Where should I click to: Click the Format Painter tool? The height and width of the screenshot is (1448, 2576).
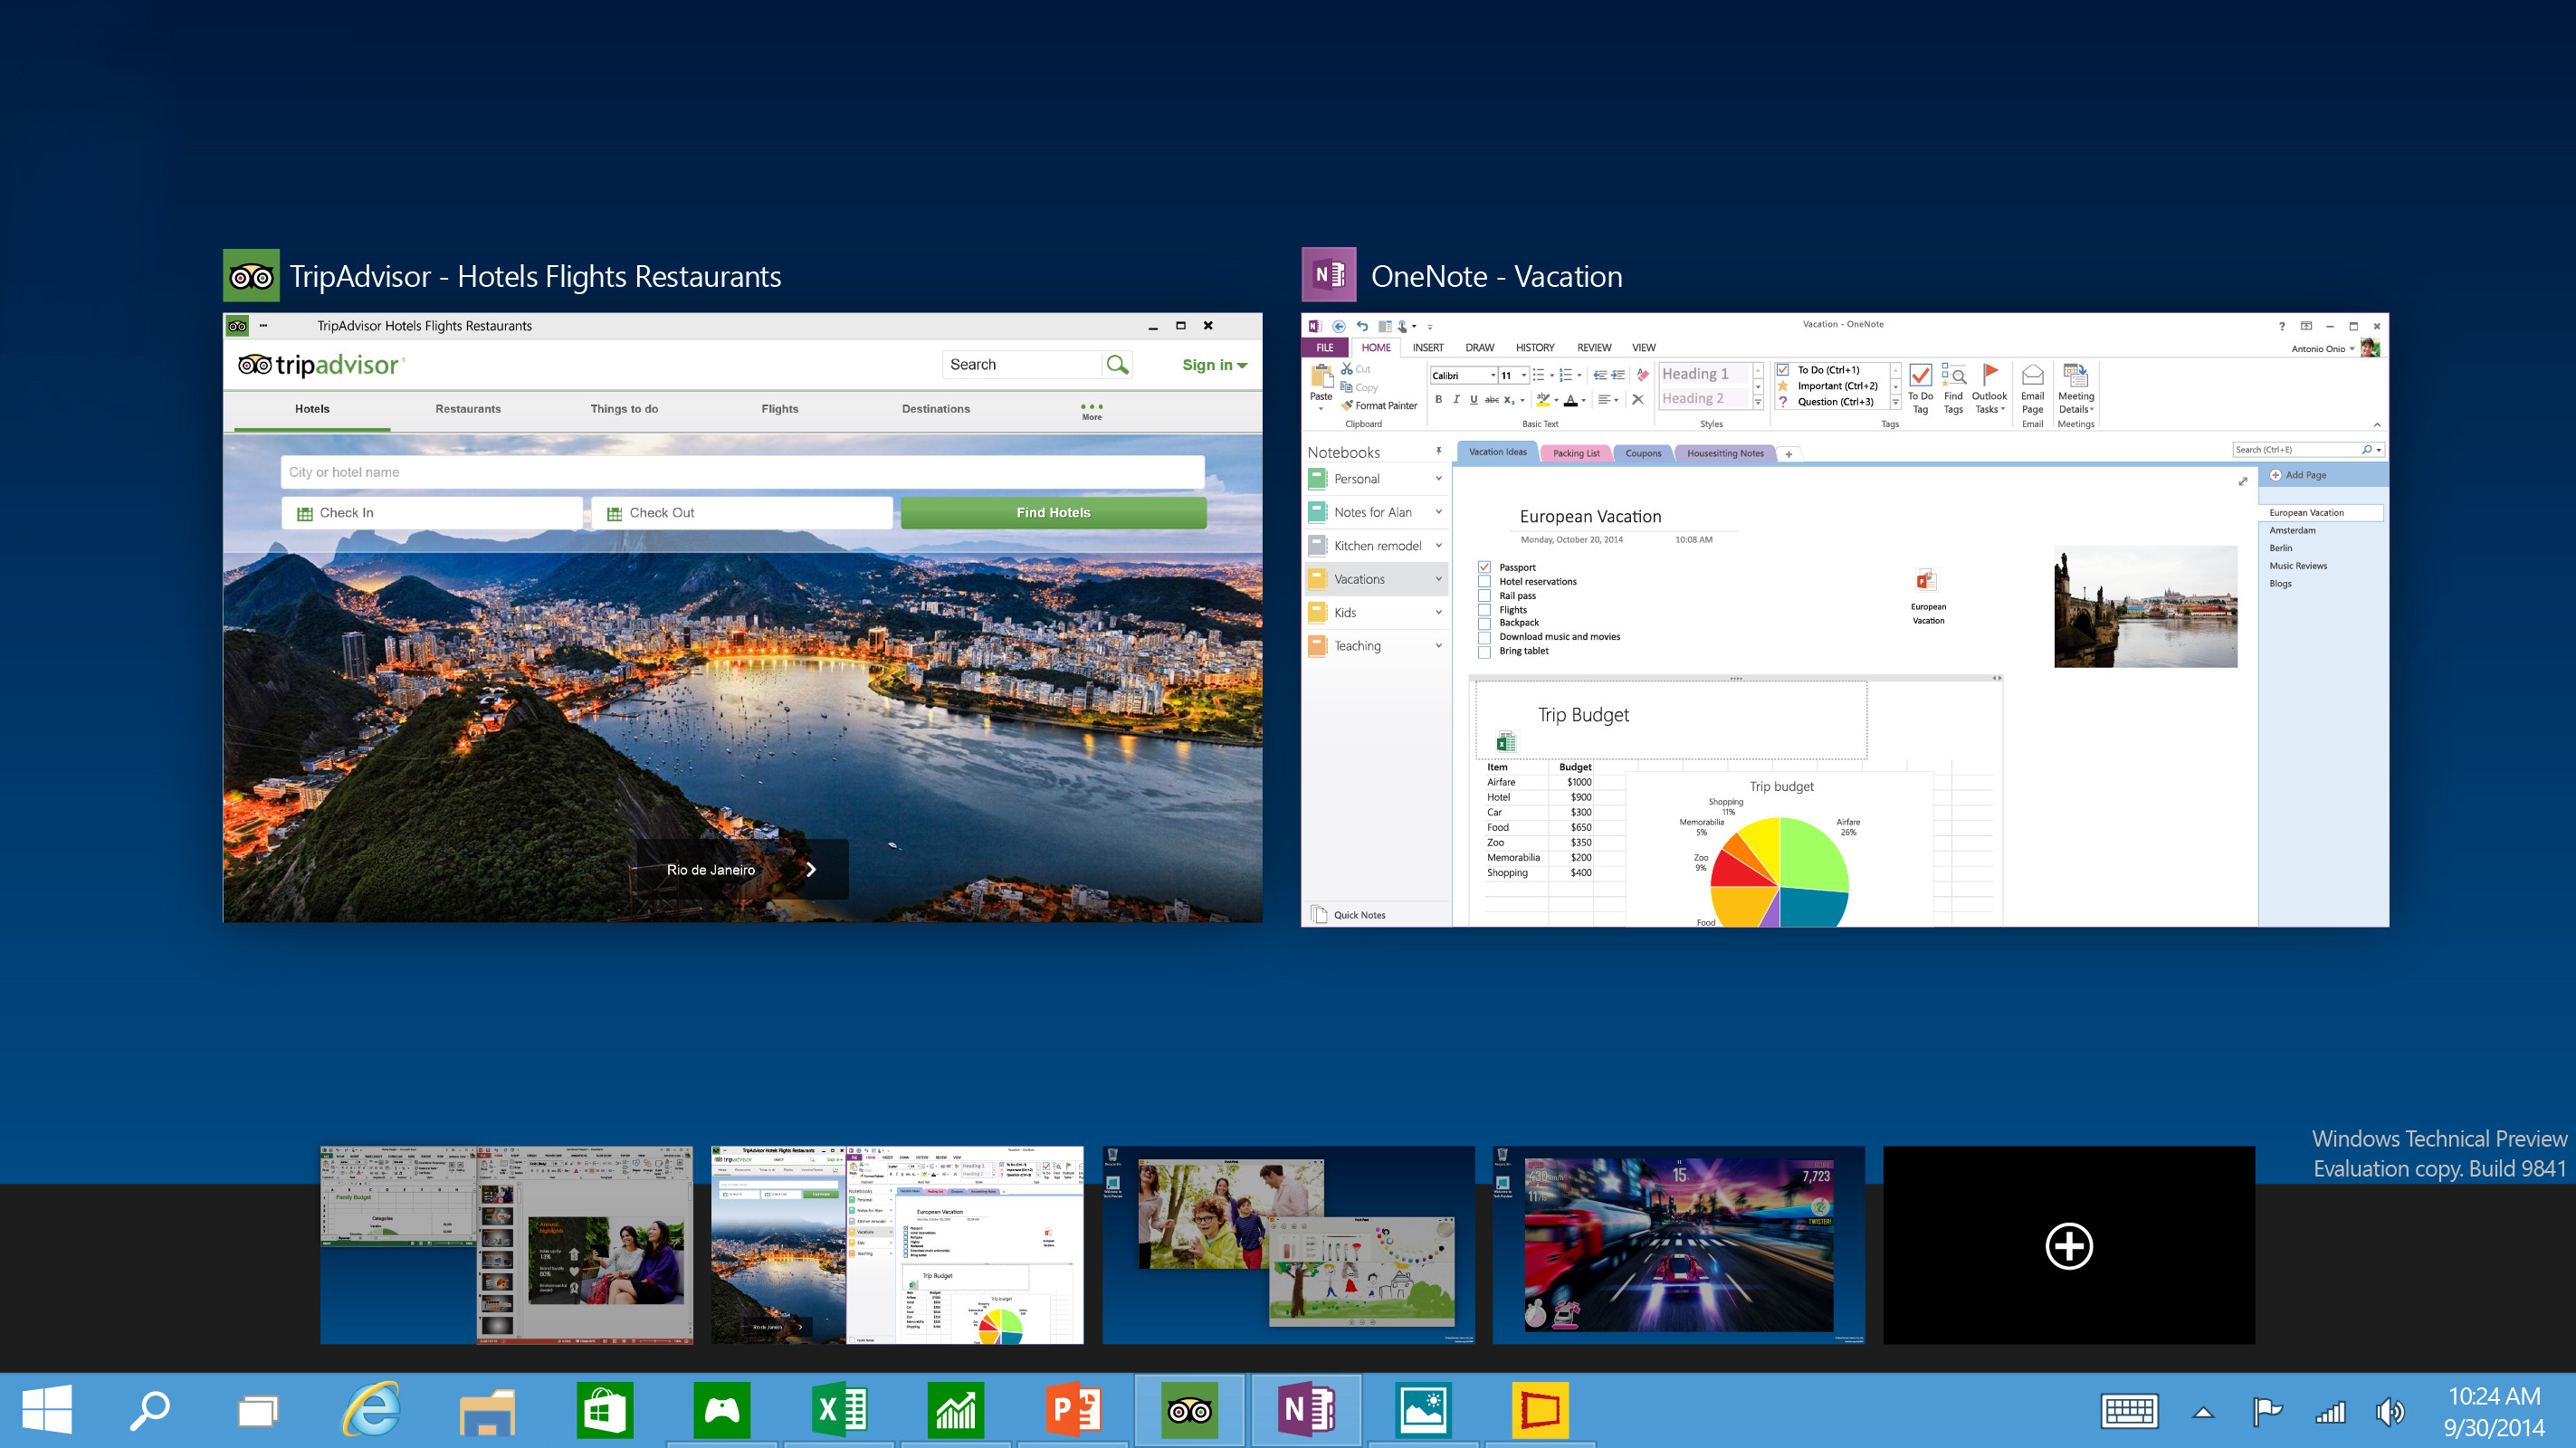[x=1379, y=406]
